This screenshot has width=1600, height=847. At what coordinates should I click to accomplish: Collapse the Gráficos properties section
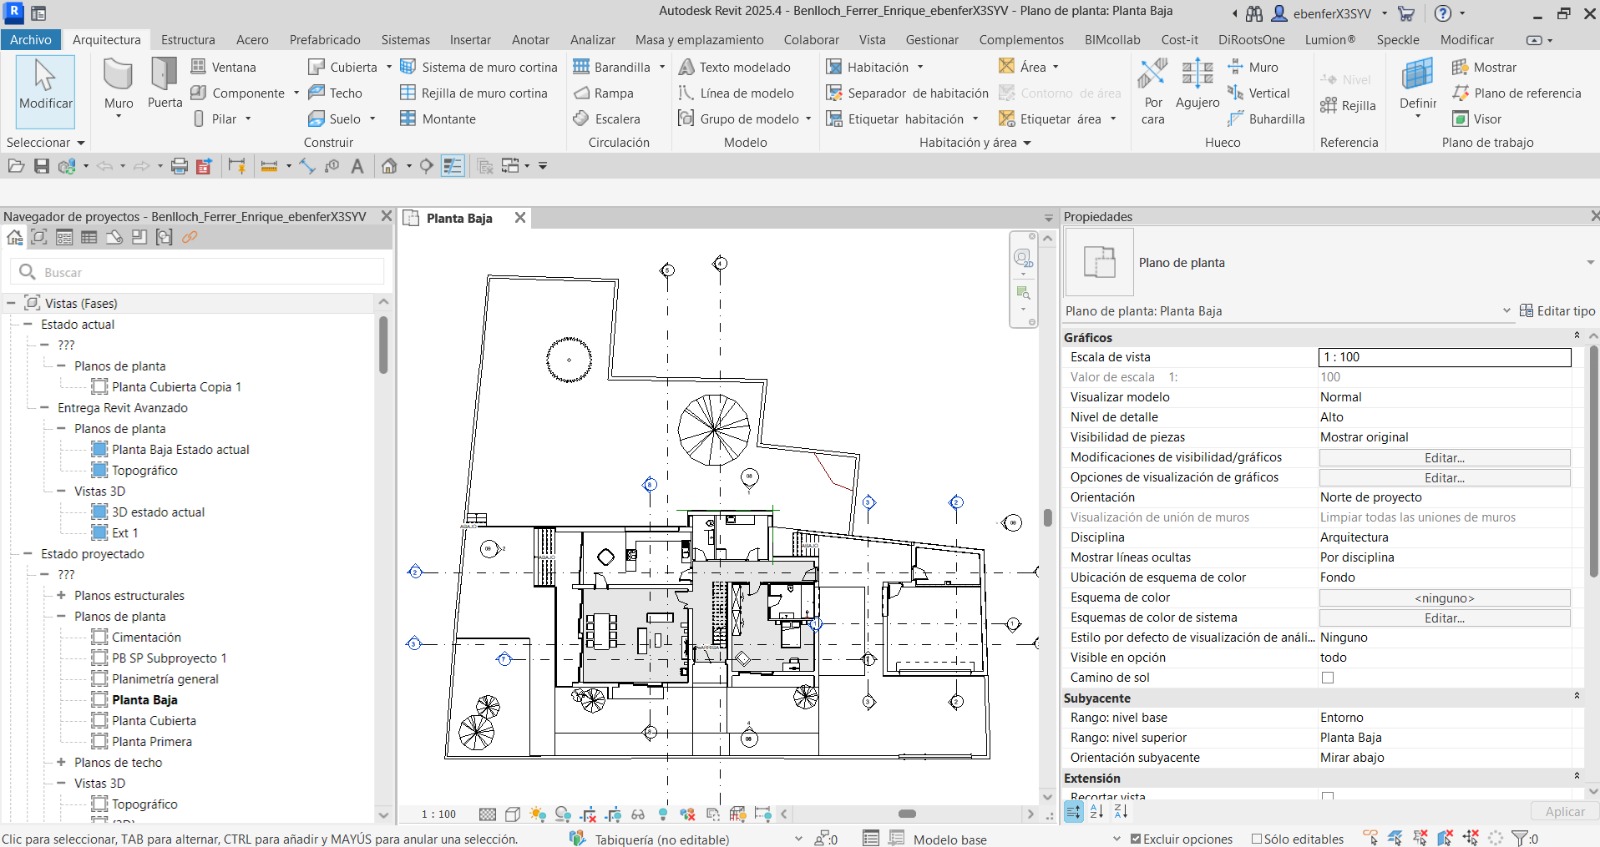point(1577,336)
